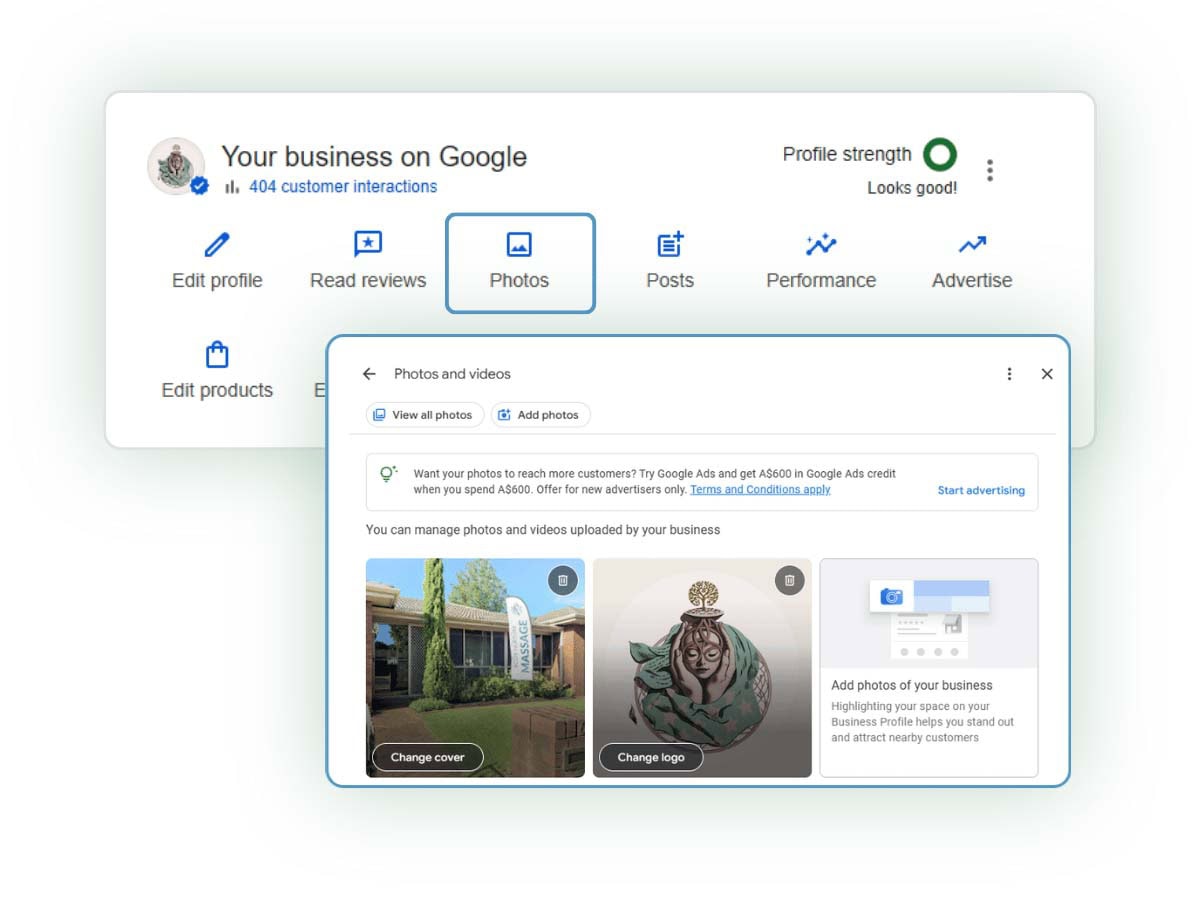Viewport: 1200px width, 900px height.
Task: Click the lightbulb icon in the ads banner
Action: point(388,474)
